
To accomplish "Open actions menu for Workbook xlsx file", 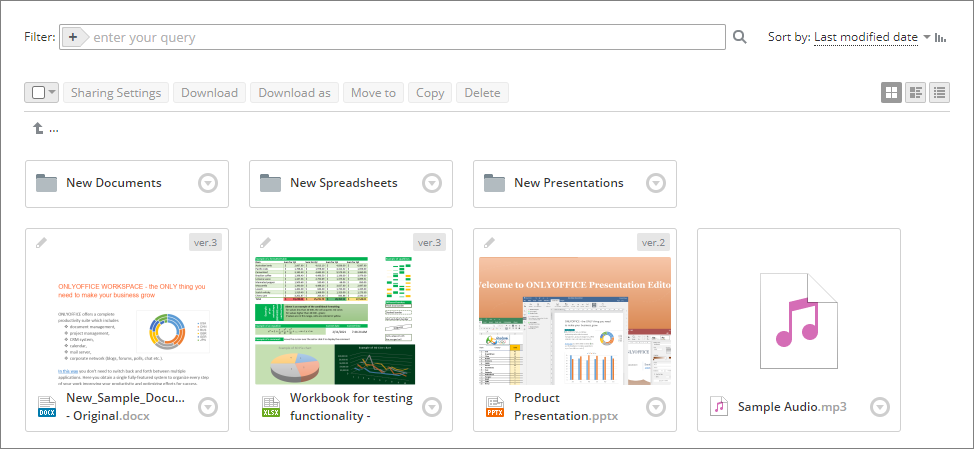I will coord(432,407).
